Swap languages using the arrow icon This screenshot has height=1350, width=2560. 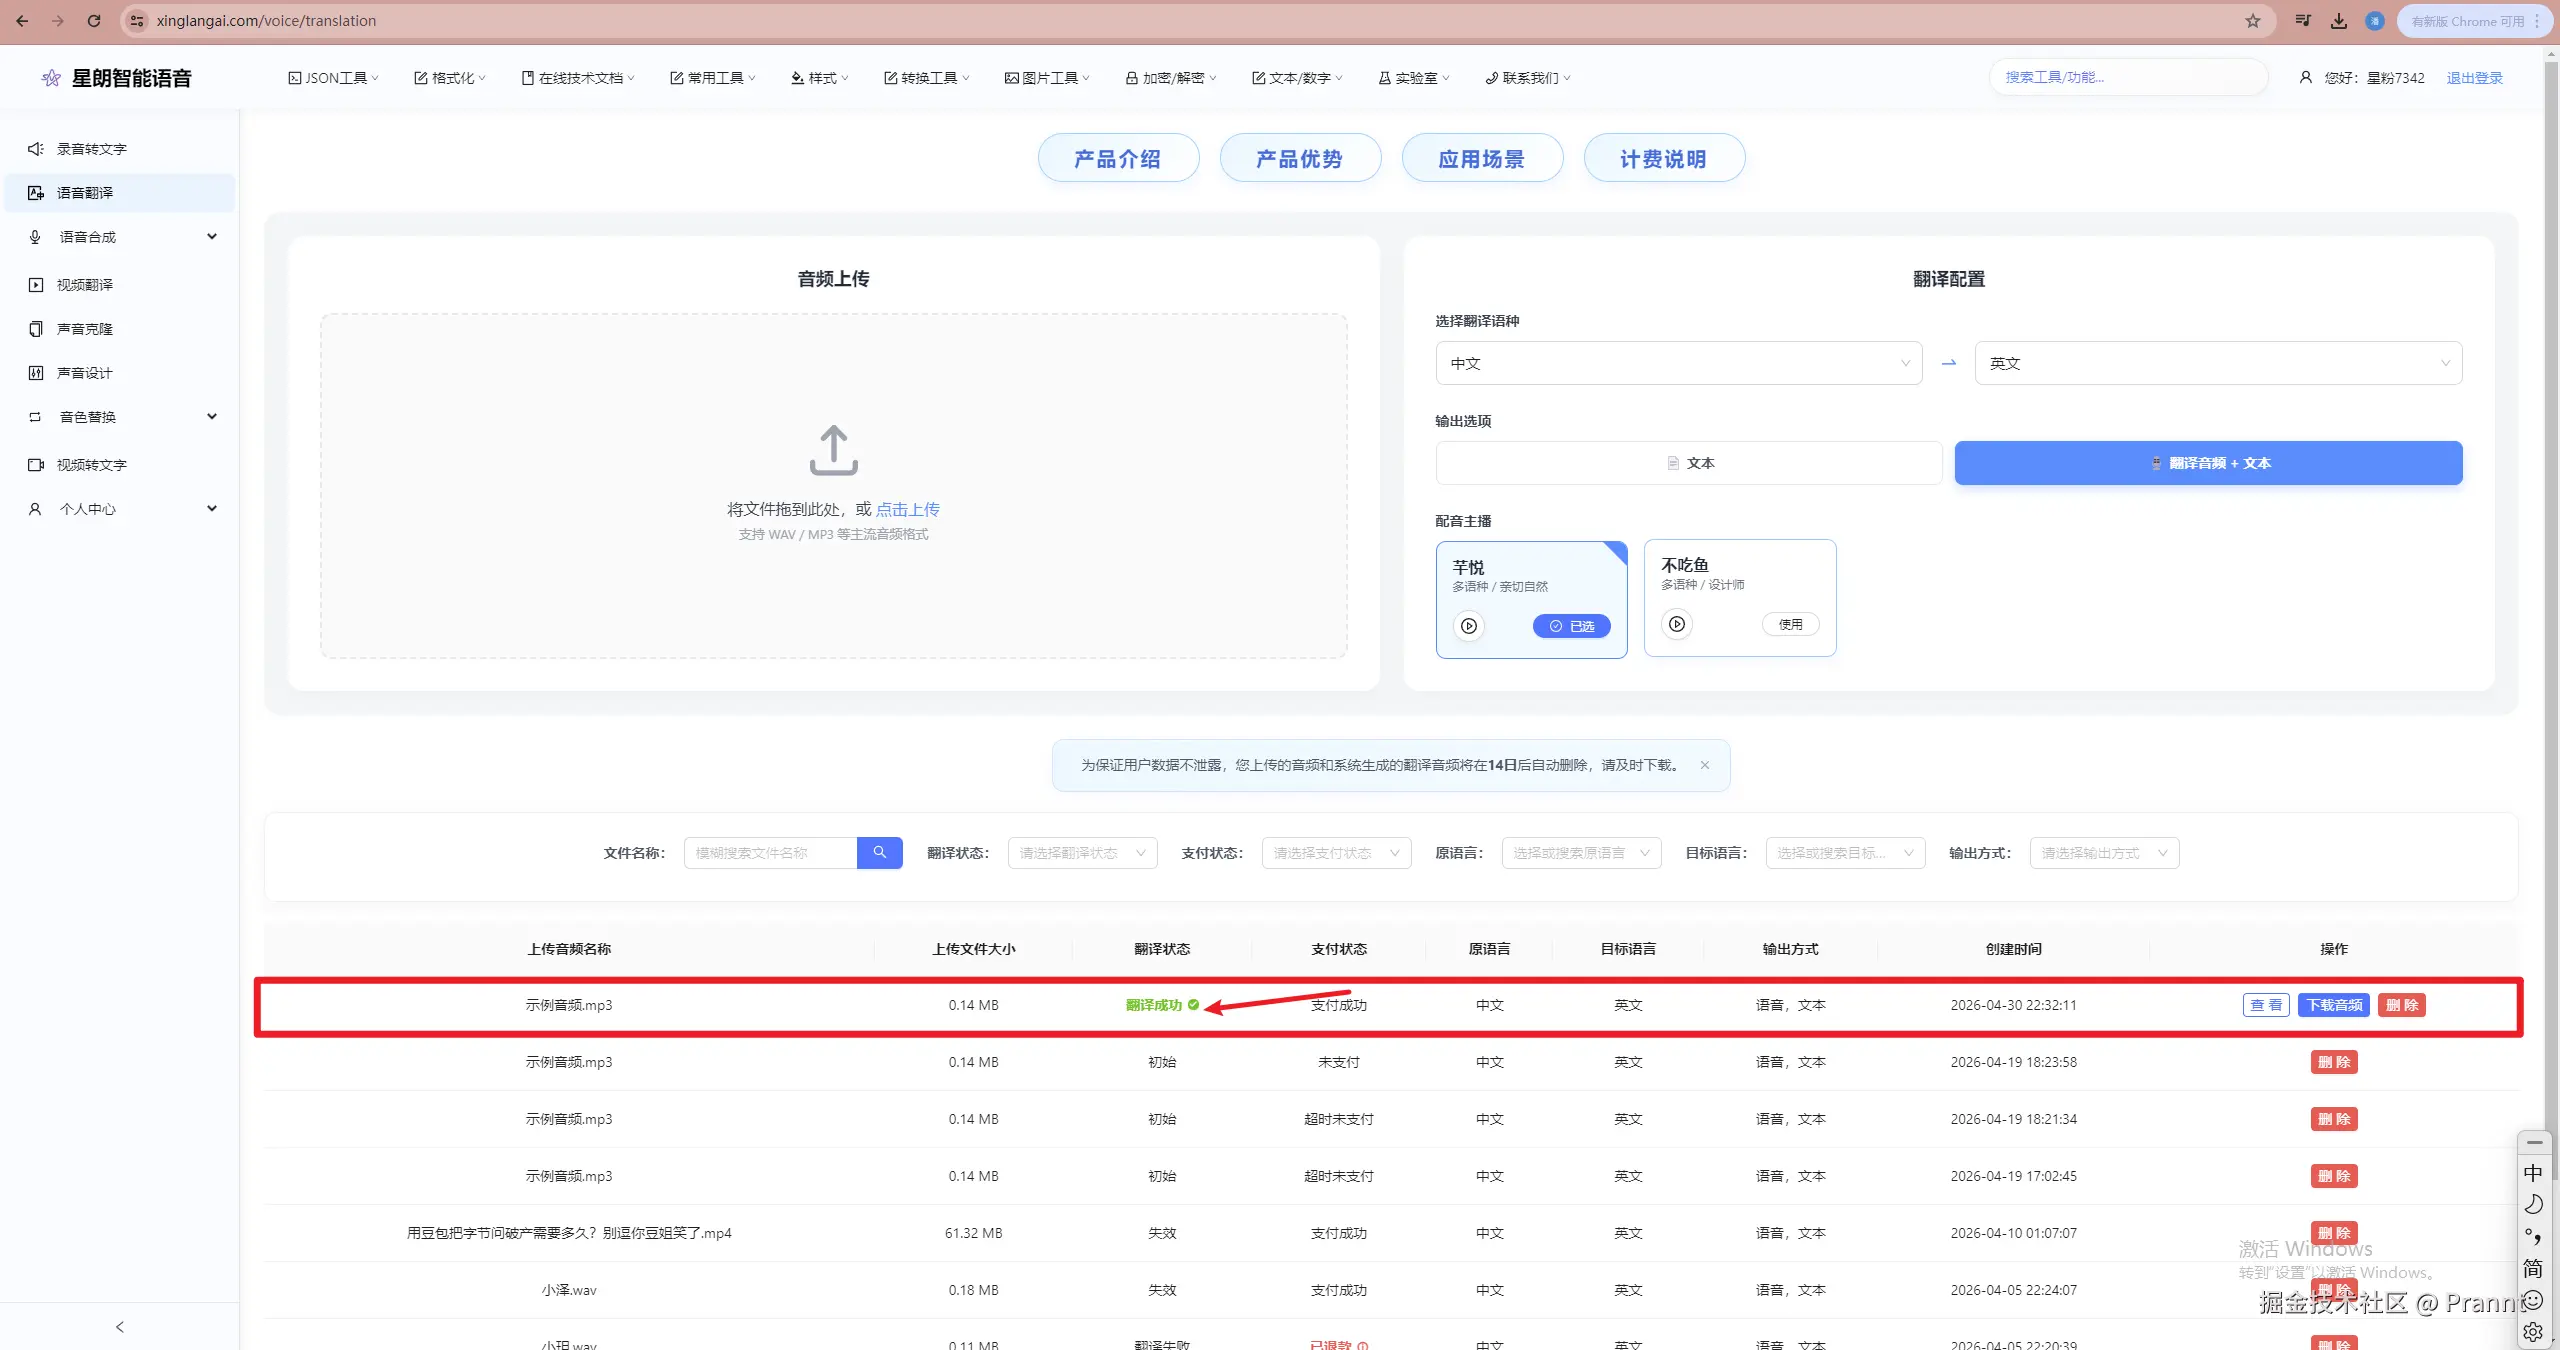(1949, 363)
